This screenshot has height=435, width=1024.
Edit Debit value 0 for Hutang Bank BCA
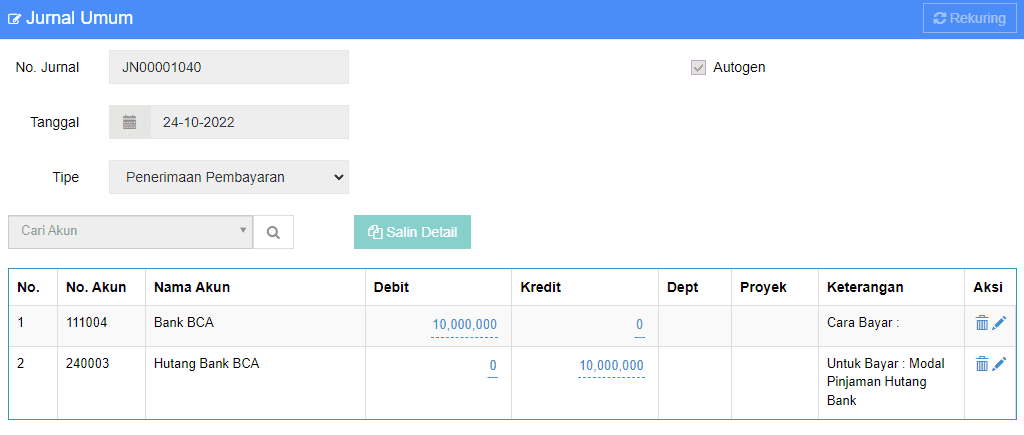[493, 366]
